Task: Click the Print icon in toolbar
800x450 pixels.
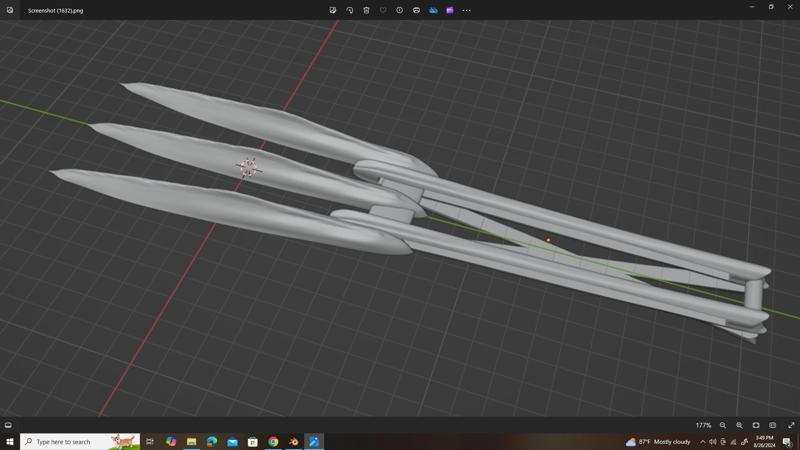Action: 416,10
